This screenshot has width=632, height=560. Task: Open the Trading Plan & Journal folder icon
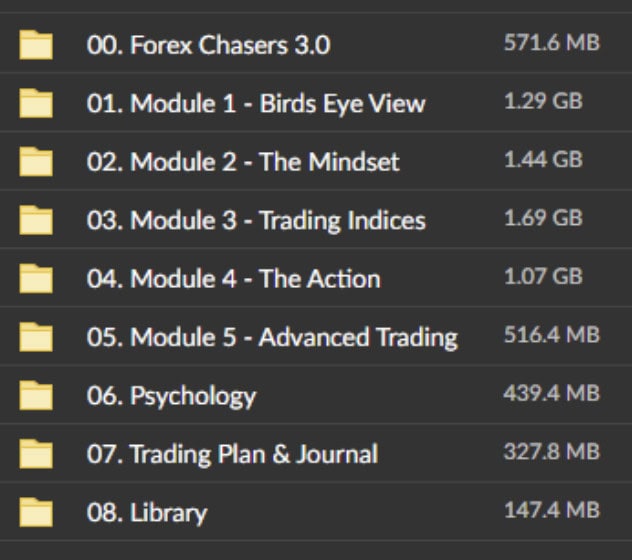[x=36, y=454]
